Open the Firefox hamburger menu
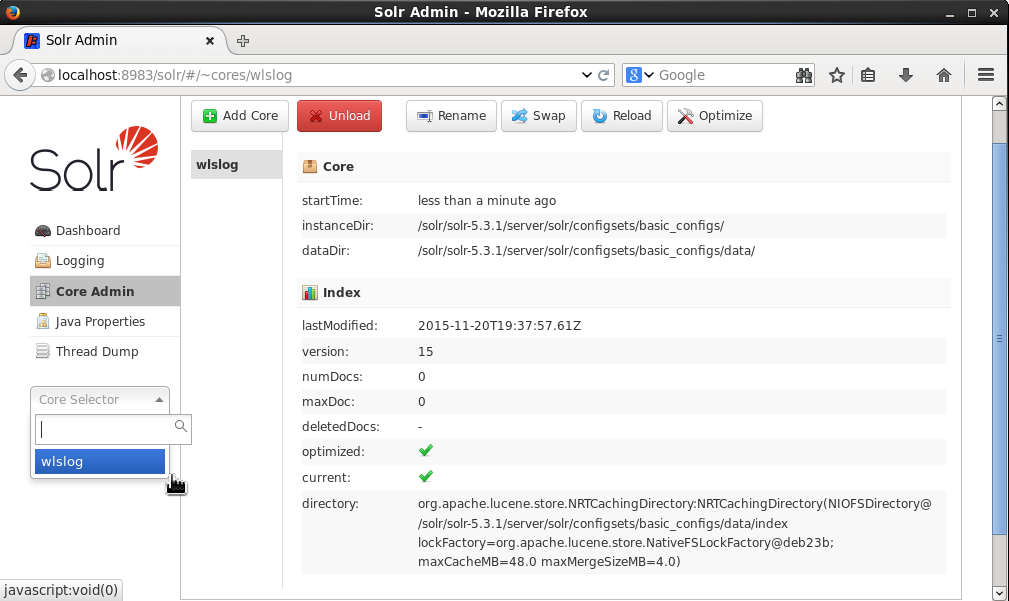The height and width of the screenshot is (601, 1009). coord(986,75)
